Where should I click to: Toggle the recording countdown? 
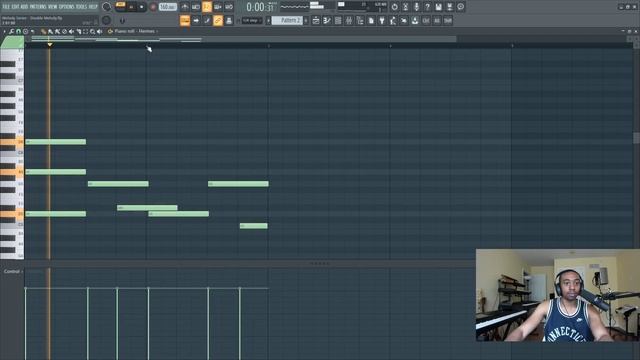[x=207, y=7]
